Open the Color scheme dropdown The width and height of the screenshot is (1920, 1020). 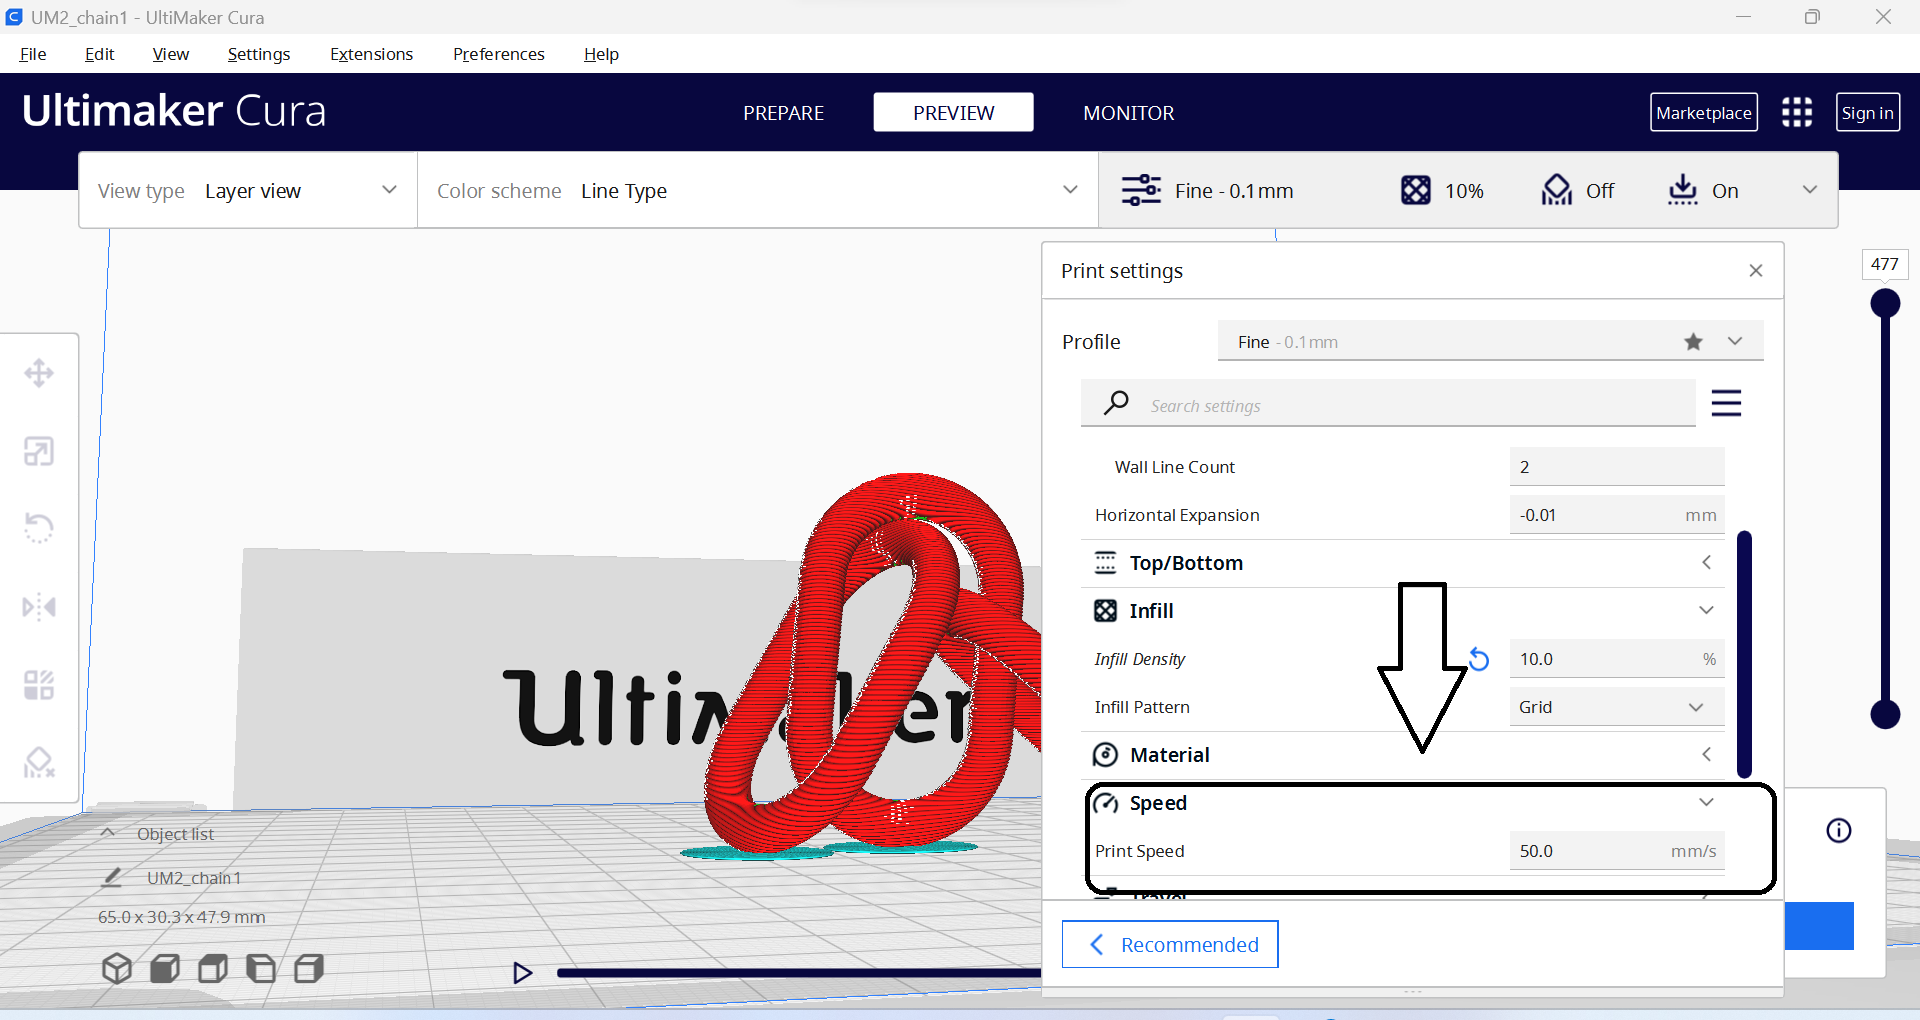coord(758,190)
